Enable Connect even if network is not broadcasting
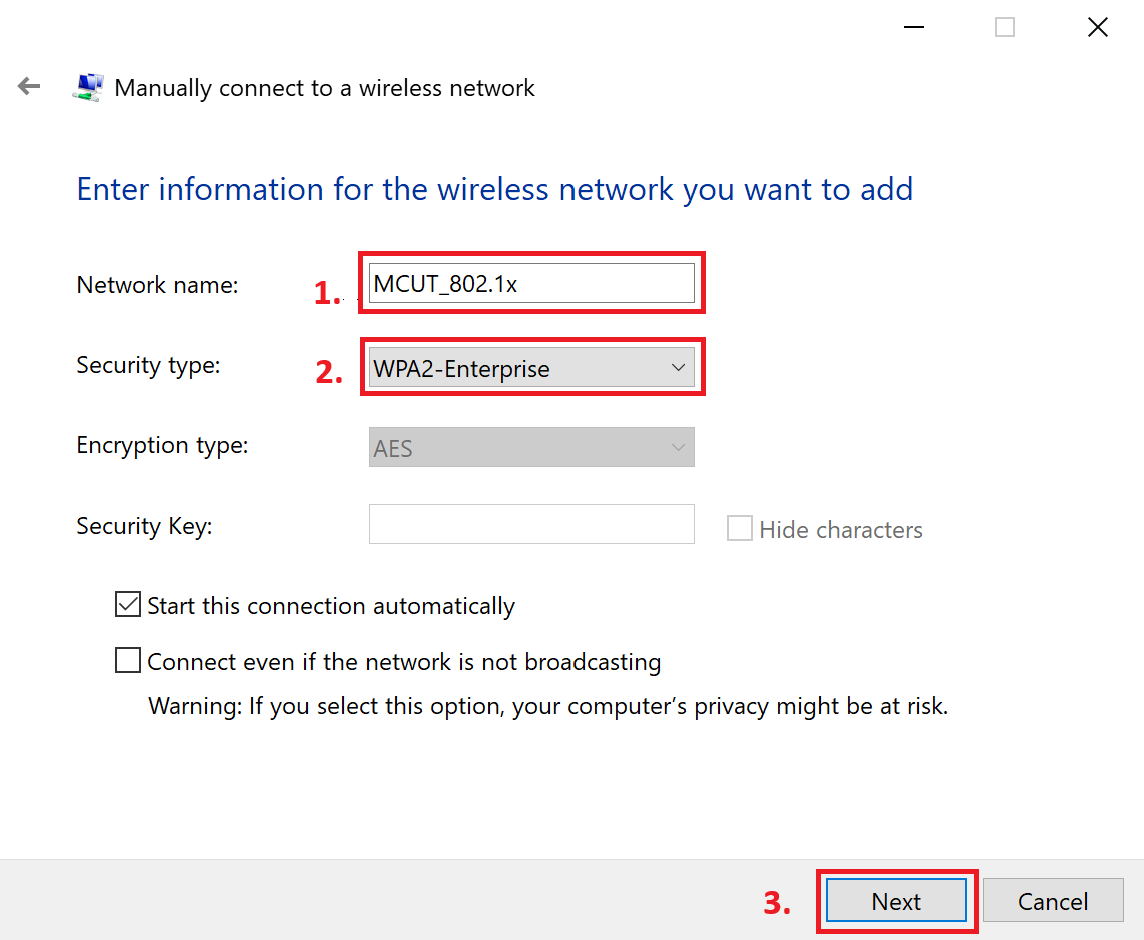 [128, 661]
